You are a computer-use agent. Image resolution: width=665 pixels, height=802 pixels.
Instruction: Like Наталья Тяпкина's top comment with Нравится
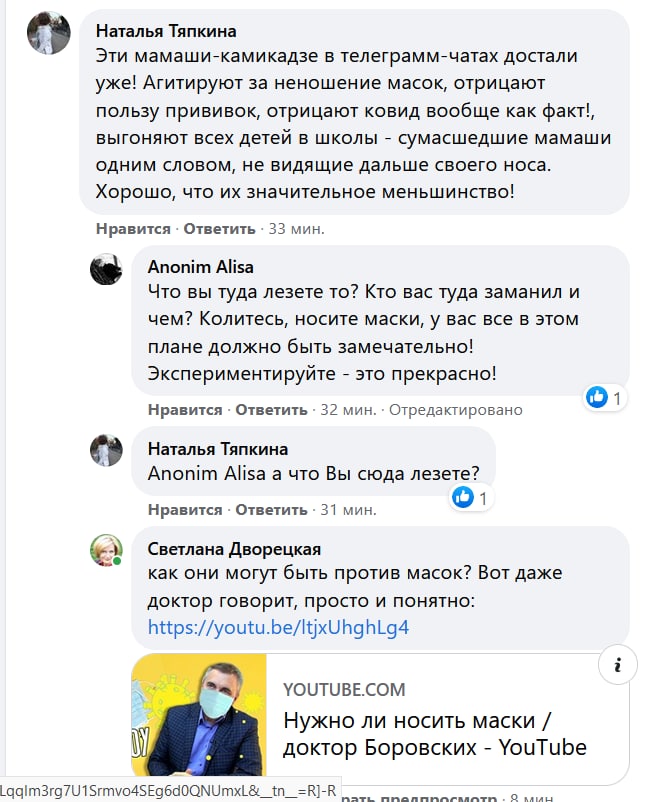133,229
